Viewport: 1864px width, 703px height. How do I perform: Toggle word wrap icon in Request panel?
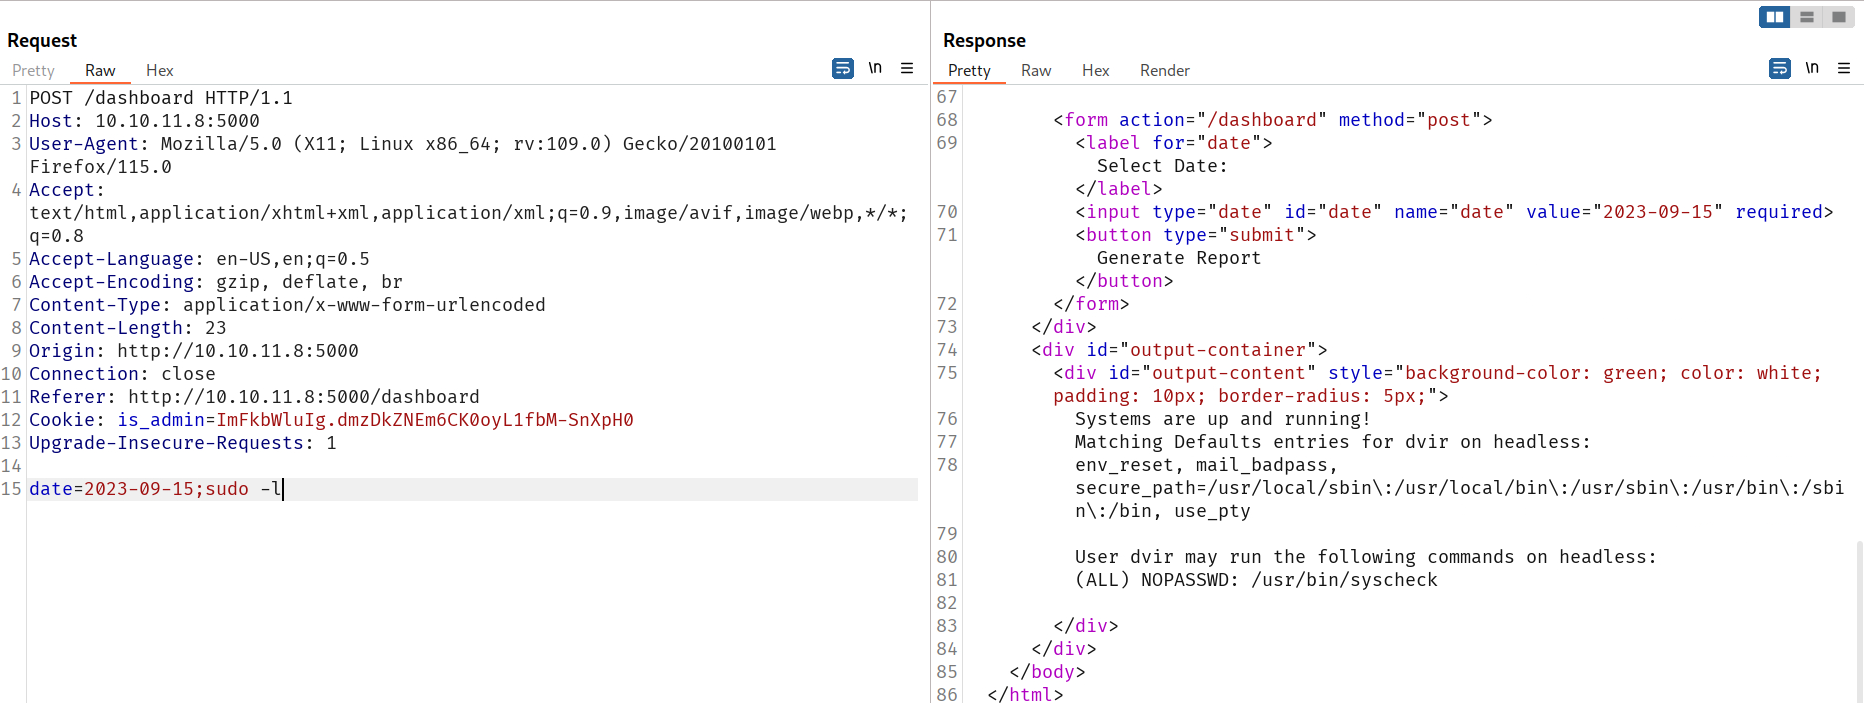click(843, 68)
